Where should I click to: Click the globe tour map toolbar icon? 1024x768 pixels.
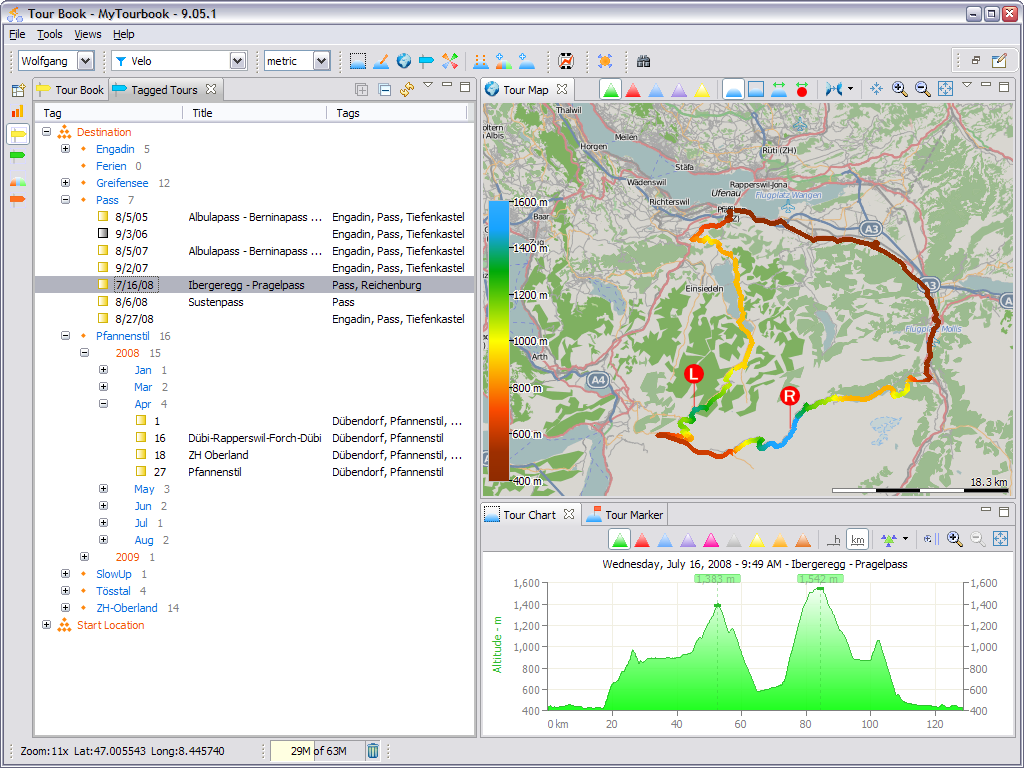pos(404,61)
